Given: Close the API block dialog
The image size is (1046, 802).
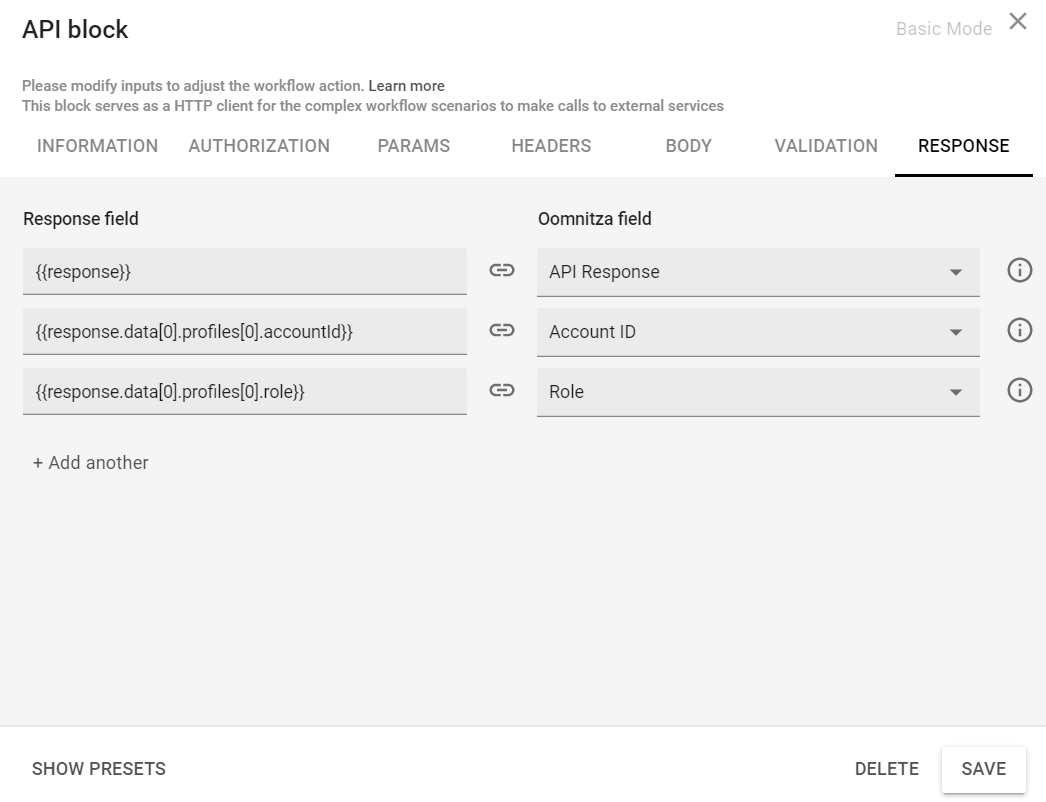Looking at the screenshot, I should coord(1017,21).
